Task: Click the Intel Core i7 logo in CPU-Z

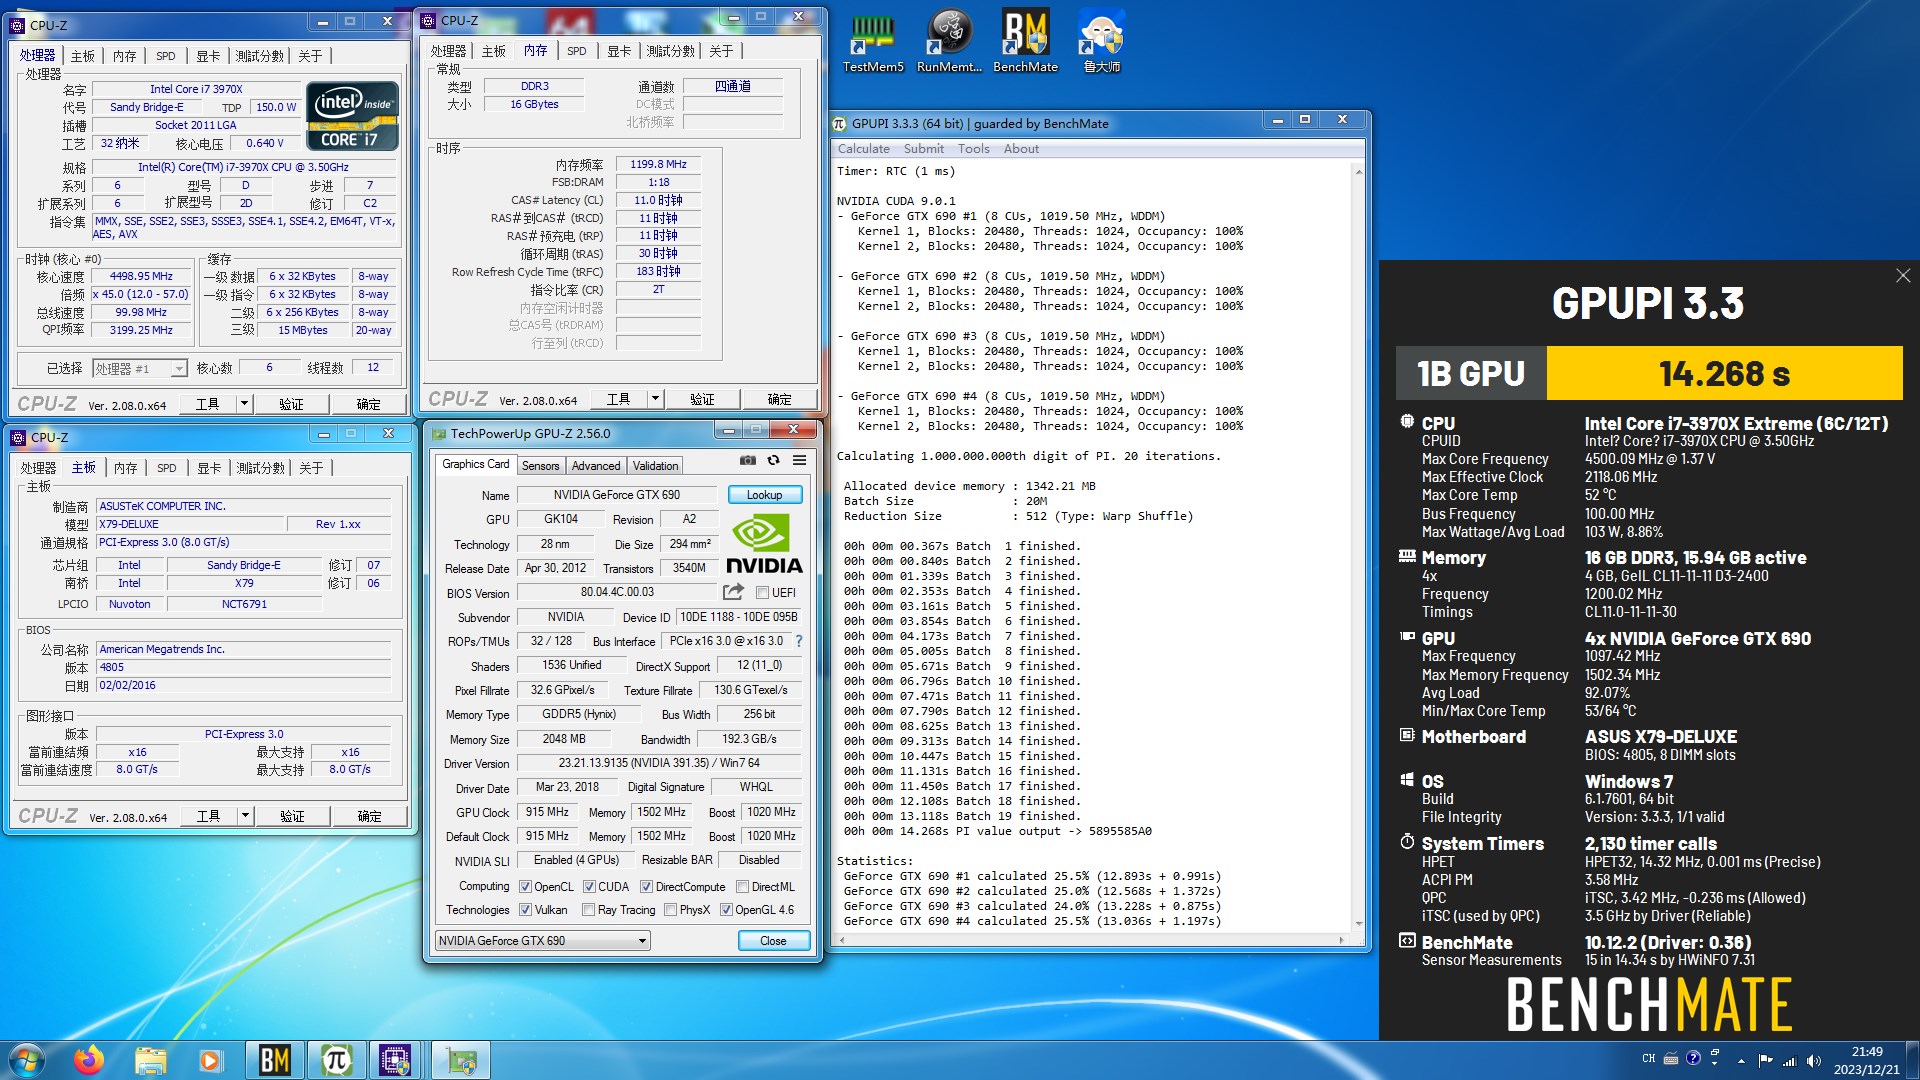Action: [352, 116]
